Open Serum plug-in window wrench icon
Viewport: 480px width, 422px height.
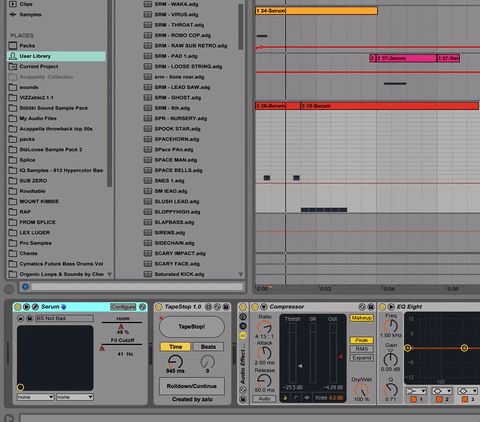point(35,307)
